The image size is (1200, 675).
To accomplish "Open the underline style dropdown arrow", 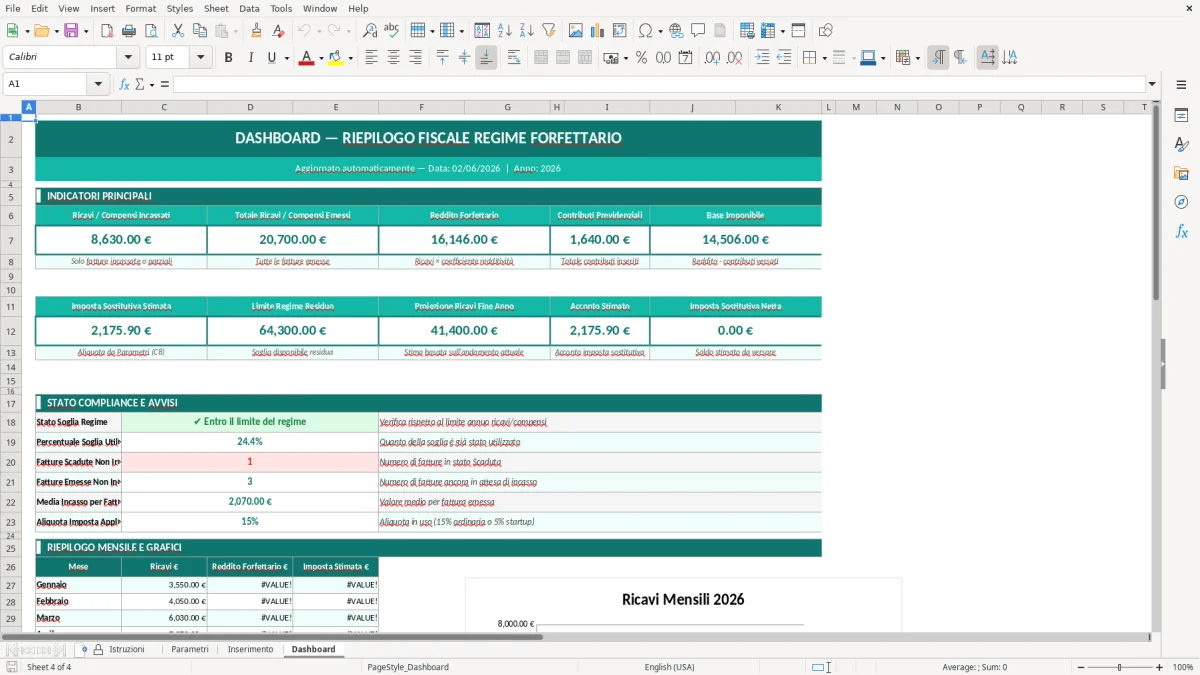I will coord(286,58).
